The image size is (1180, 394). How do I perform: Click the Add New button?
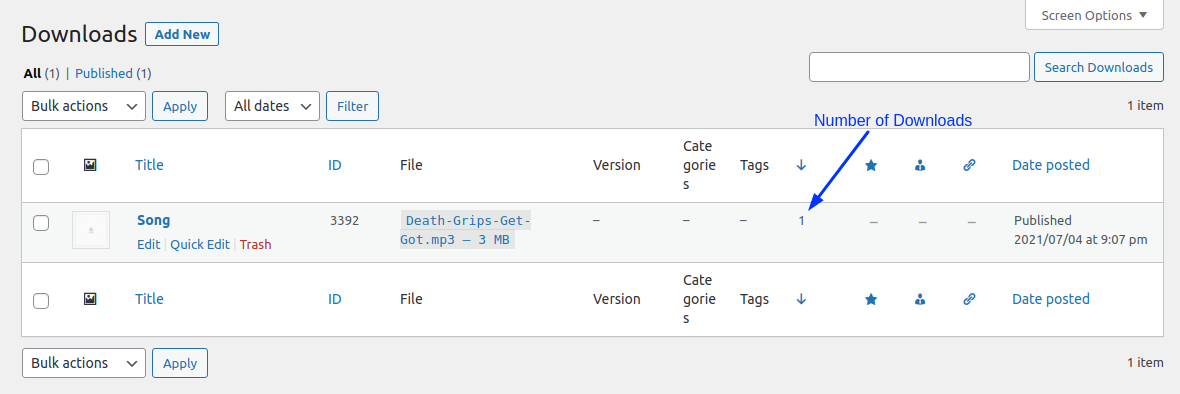(182, 34)
